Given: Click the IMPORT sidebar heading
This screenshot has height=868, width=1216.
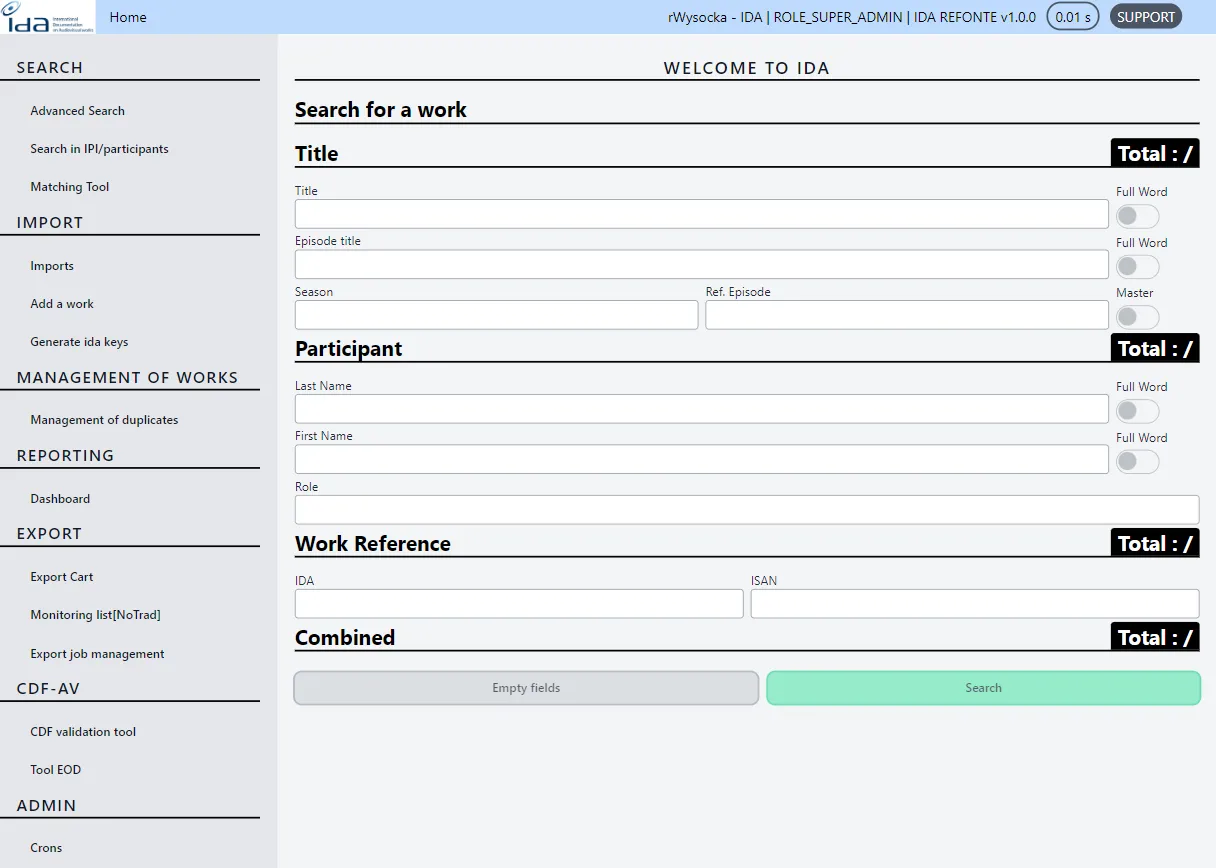Looking at the screenshot, I should click(50, 223).
